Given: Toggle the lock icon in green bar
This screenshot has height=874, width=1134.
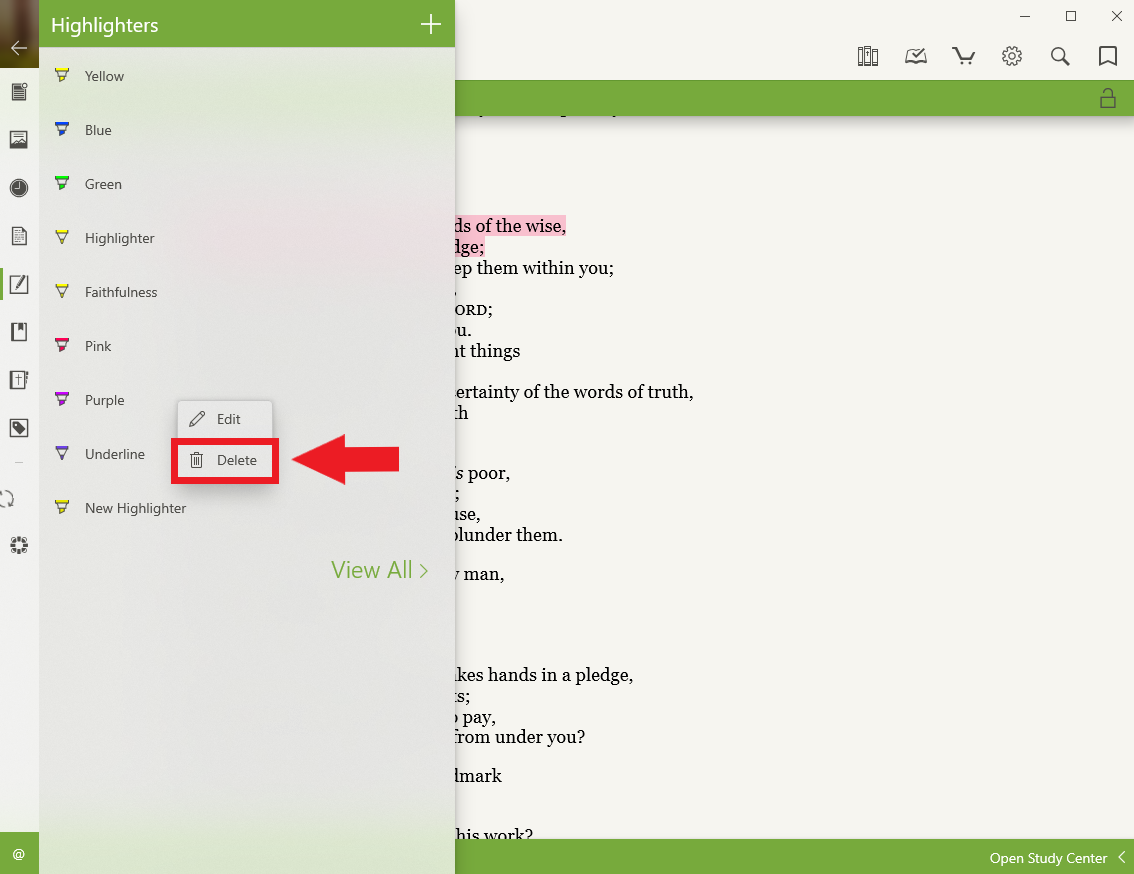Looking at the screenshot, I should [x=1107, y=98].
